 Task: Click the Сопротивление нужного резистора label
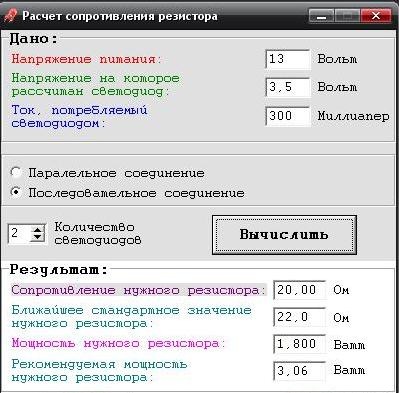click(139, 290)
